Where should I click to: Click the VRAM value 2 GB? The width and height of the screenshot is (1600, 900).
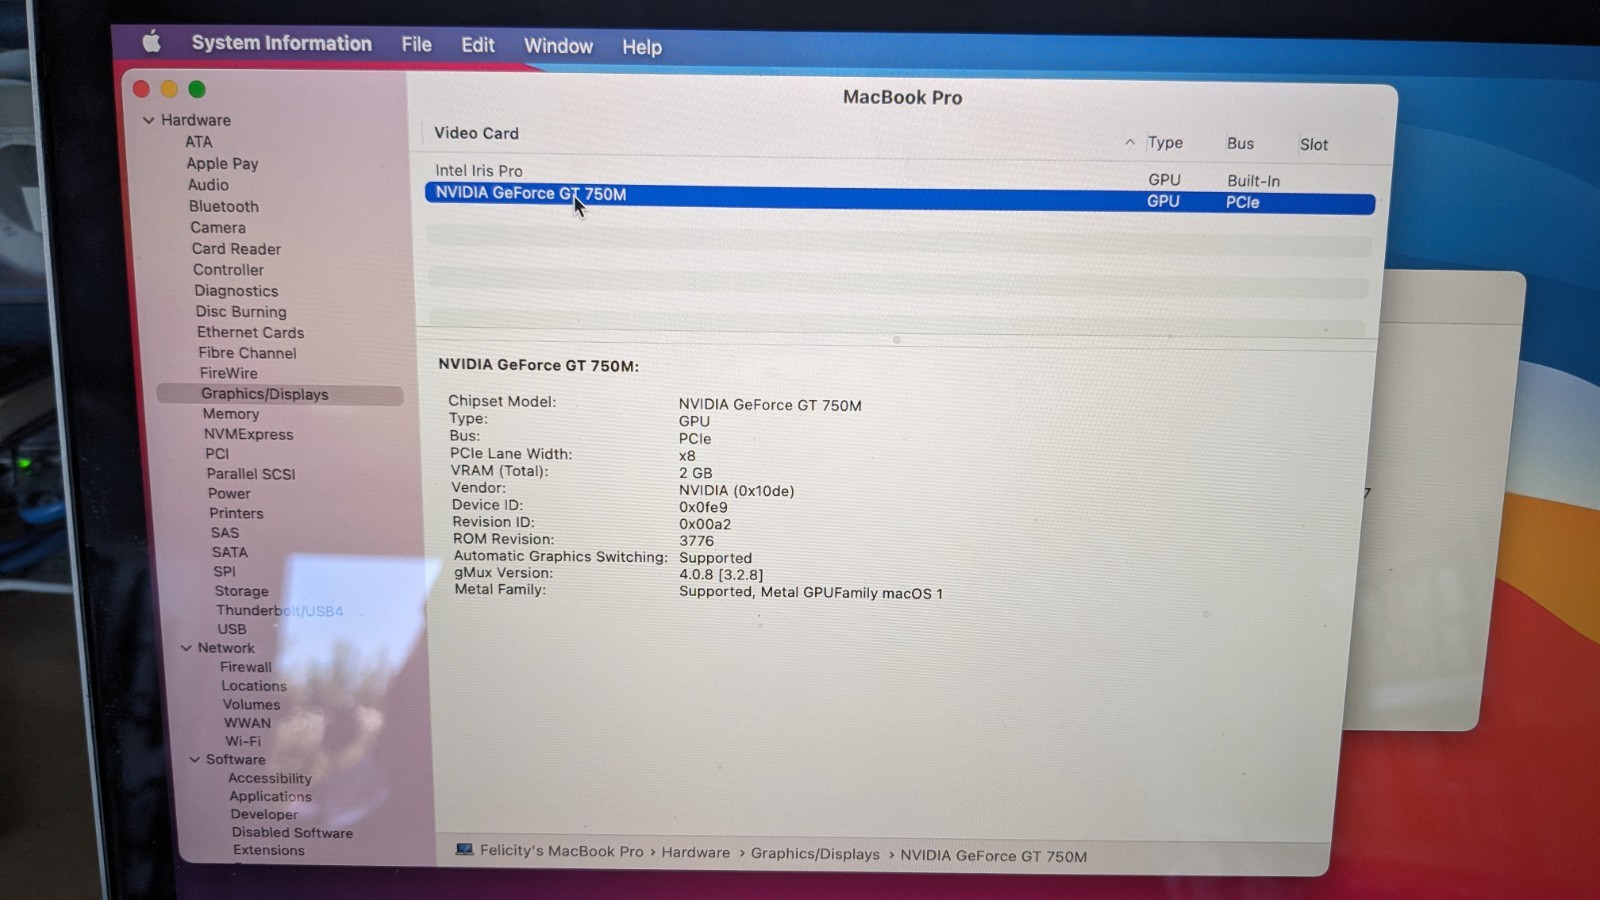point(695,473)
